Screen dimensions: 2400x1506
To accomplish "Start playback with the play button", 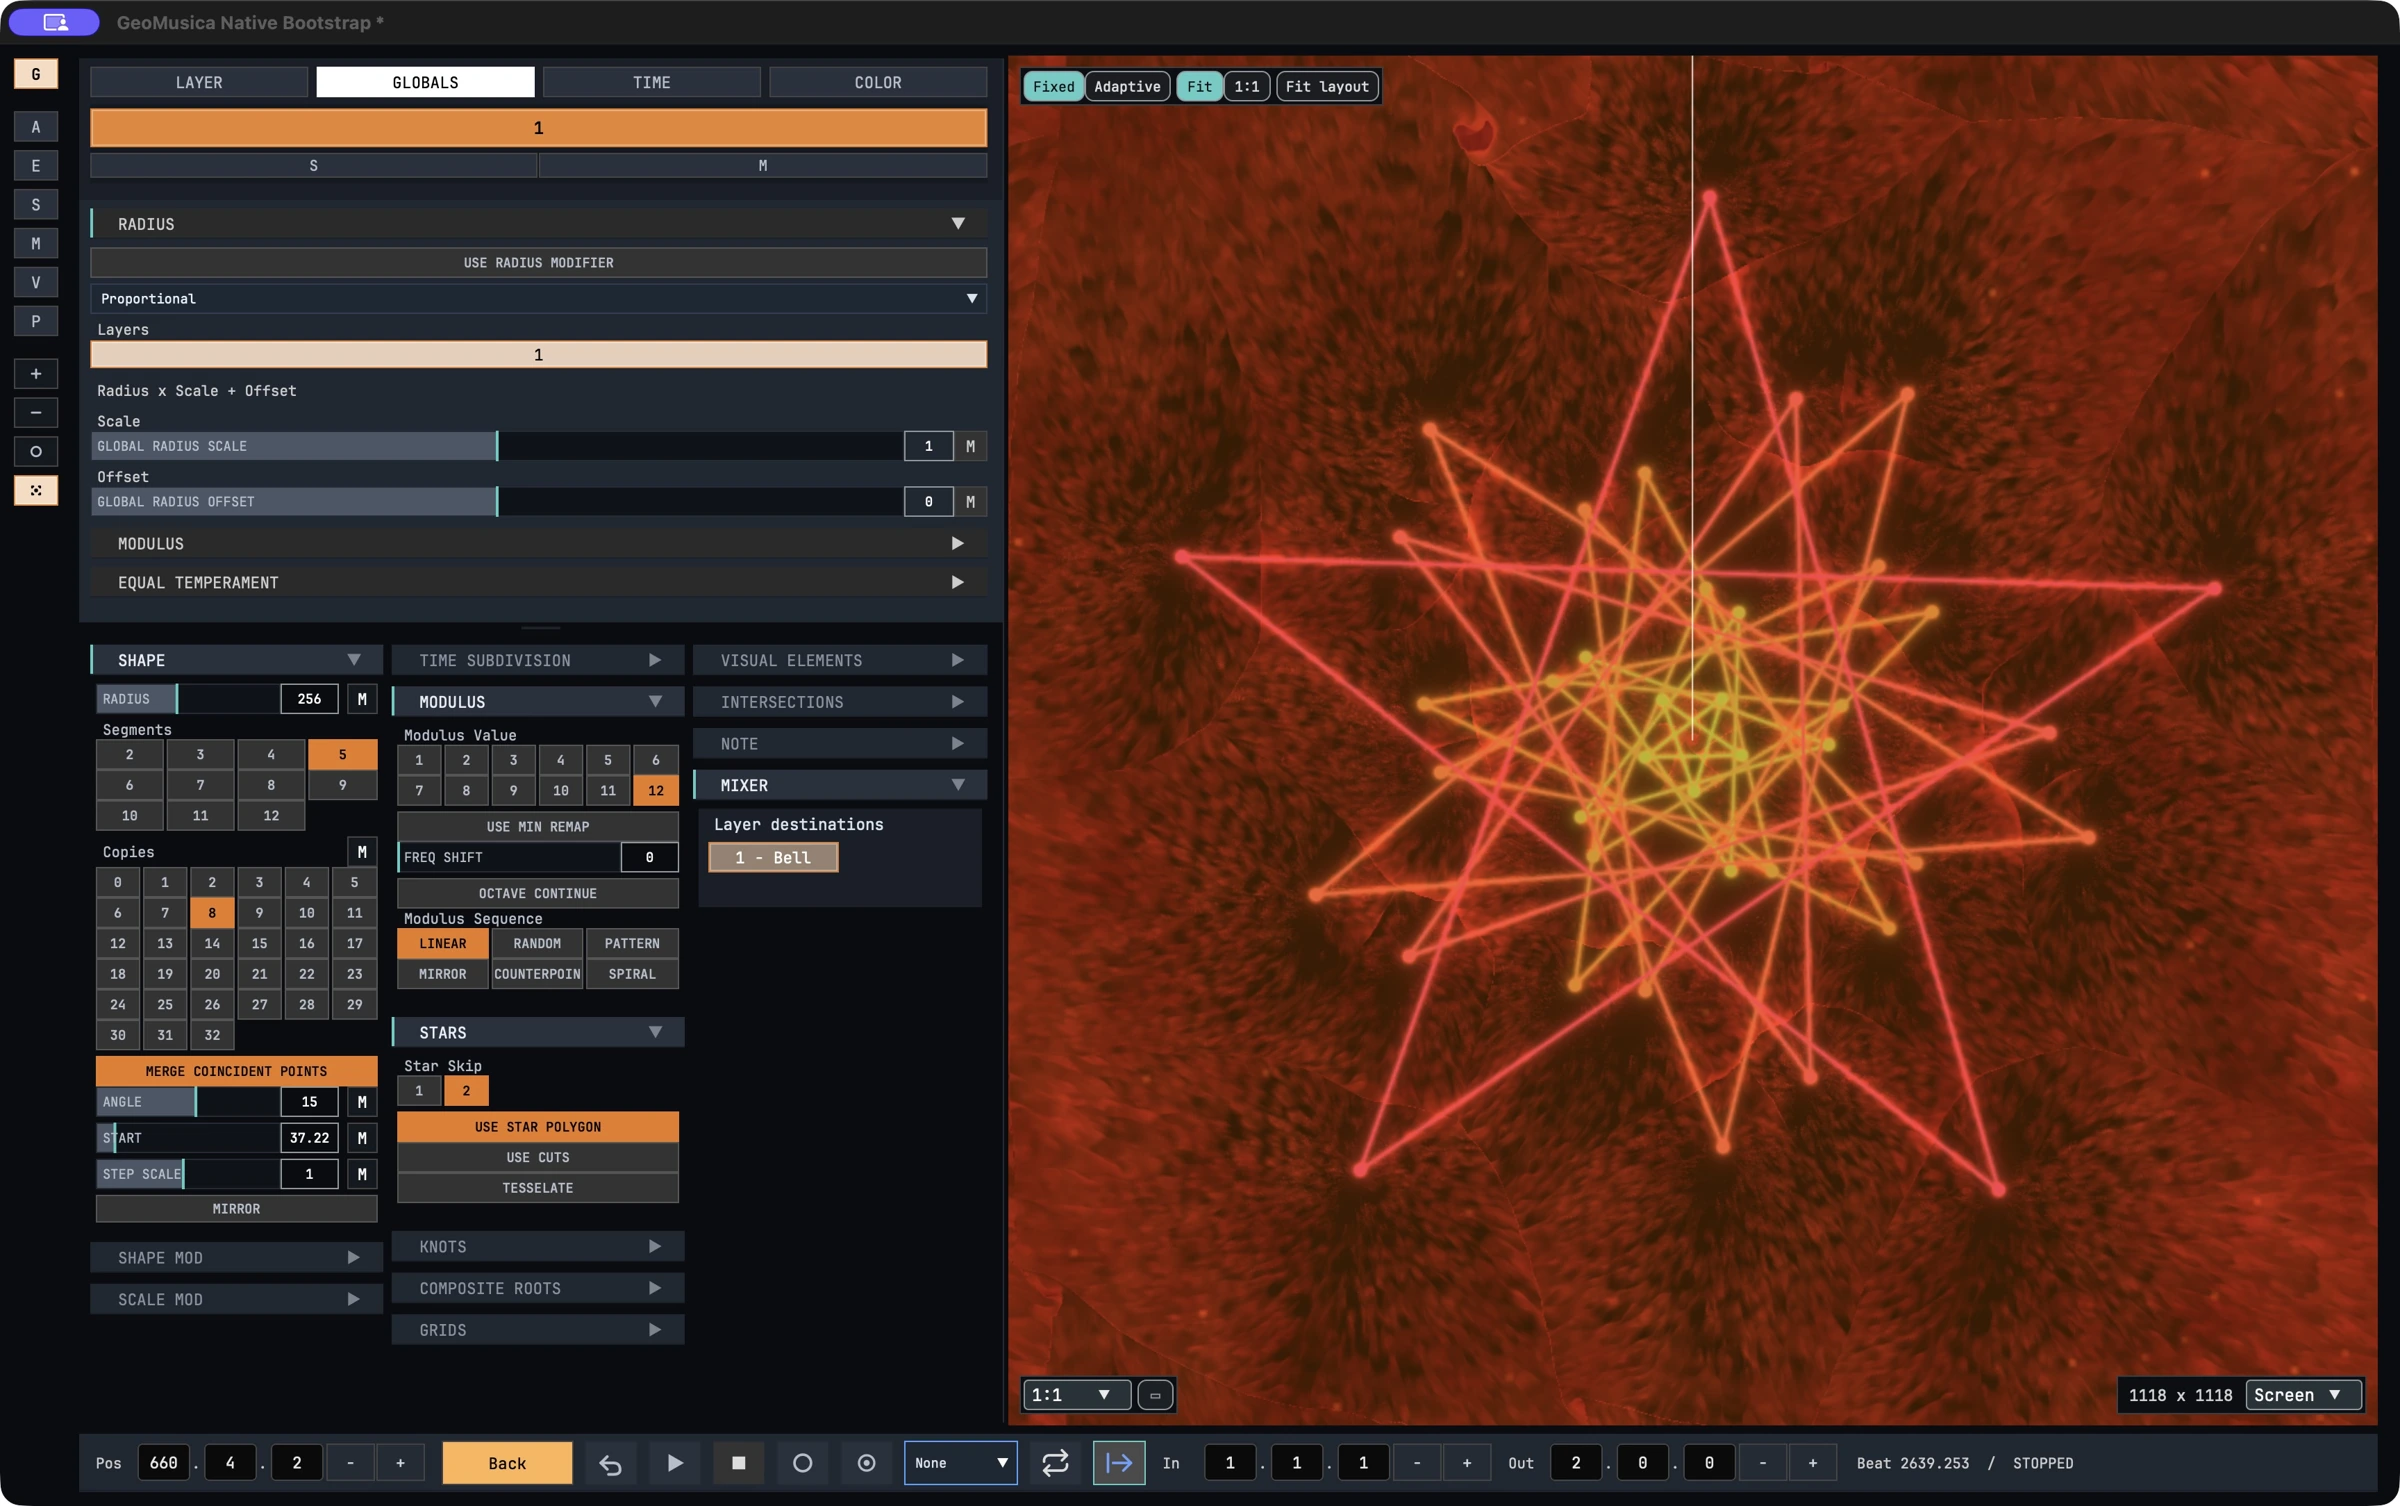I will 675,1463.
